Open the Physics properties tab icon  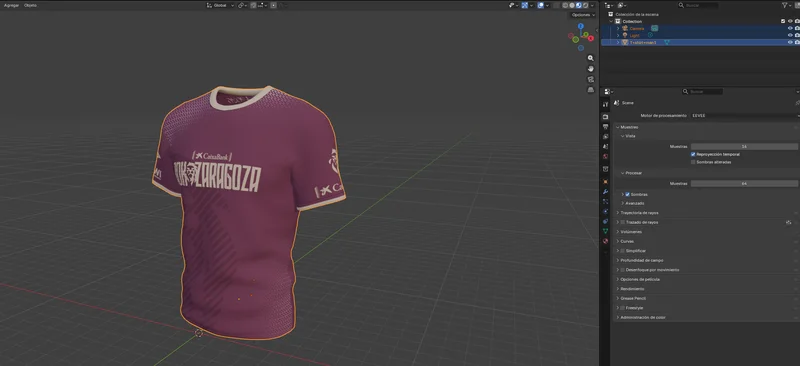[605, 211]
